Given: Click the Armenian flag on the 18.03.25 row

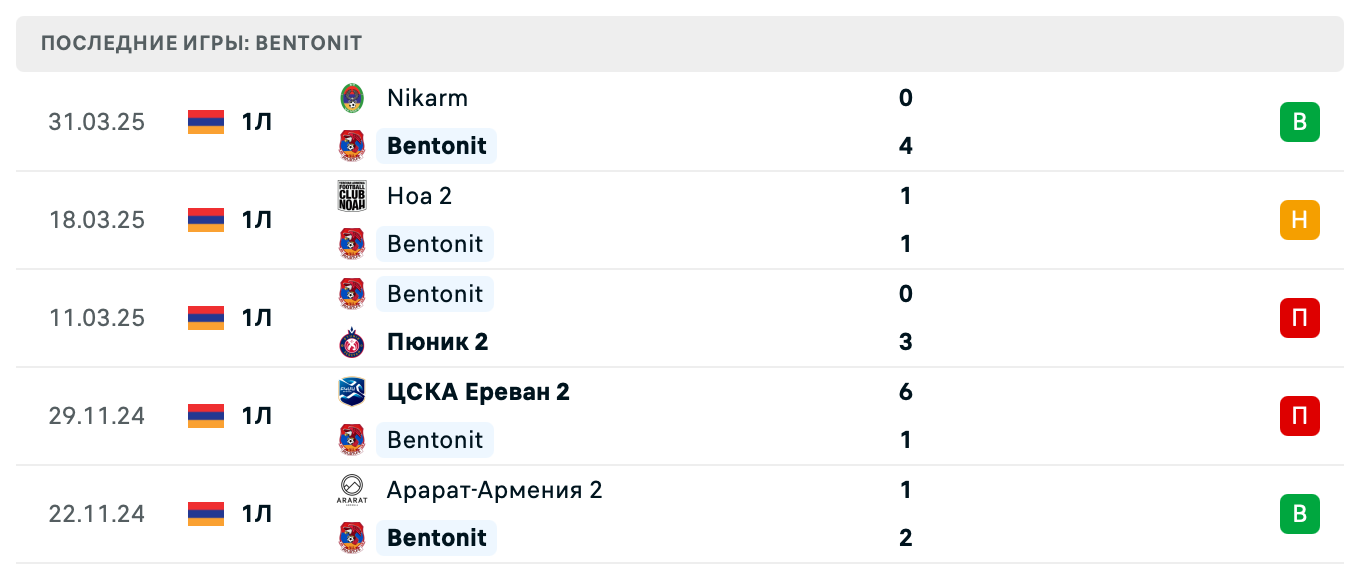Looking at the screenshot, I should coord(206,220).
